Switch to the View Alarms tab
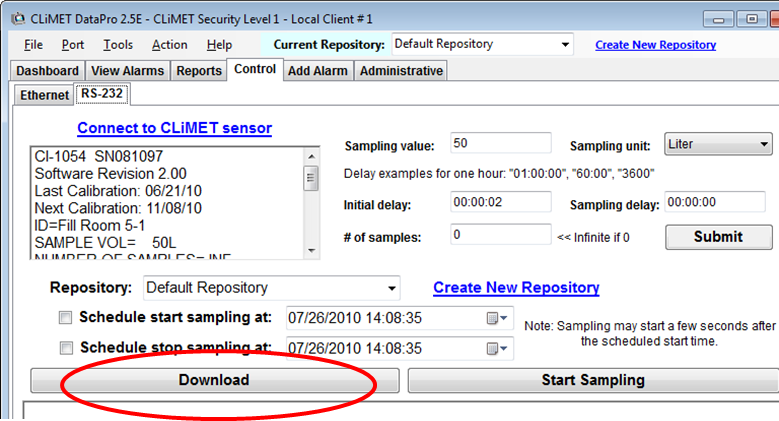Viewport: 779px width, 421px height. click(127, 71)
